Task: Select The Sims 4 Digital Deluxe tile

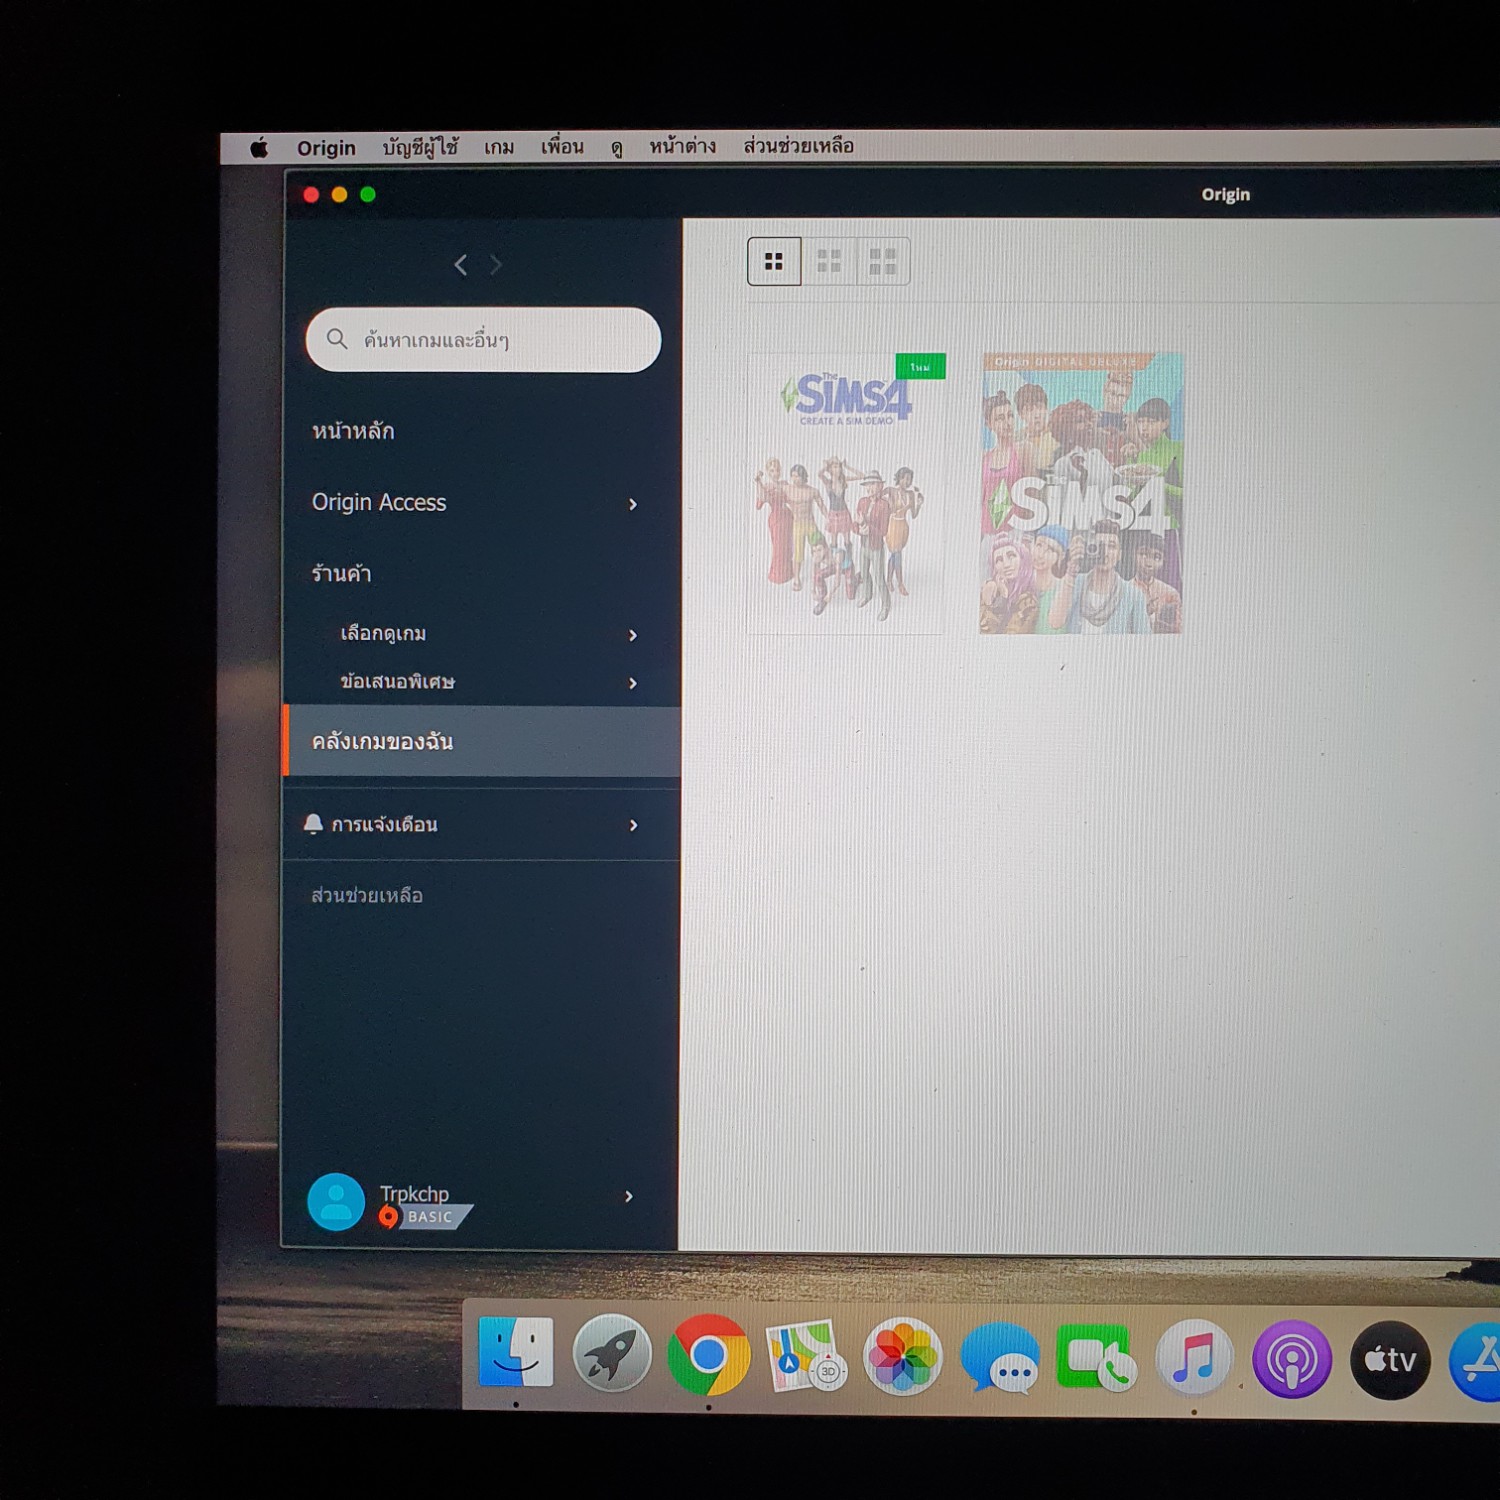Action: 1081,493
